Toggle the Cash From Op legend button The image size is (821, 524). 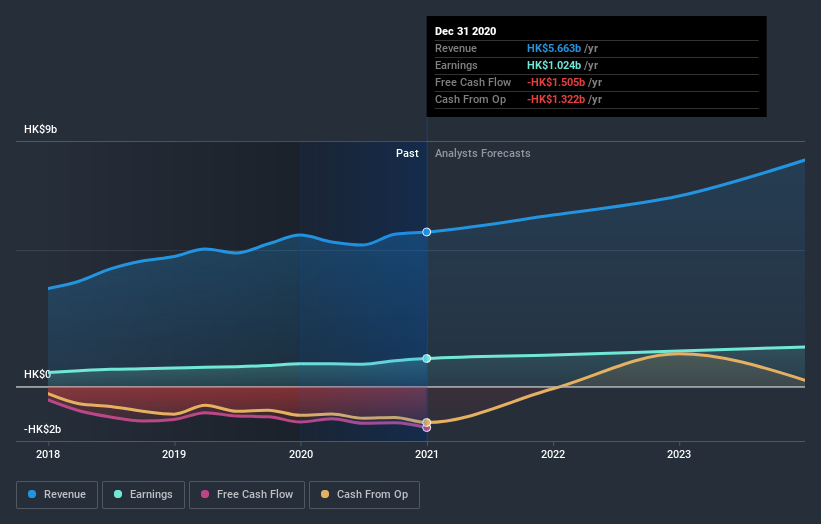[x=364, y=495]
